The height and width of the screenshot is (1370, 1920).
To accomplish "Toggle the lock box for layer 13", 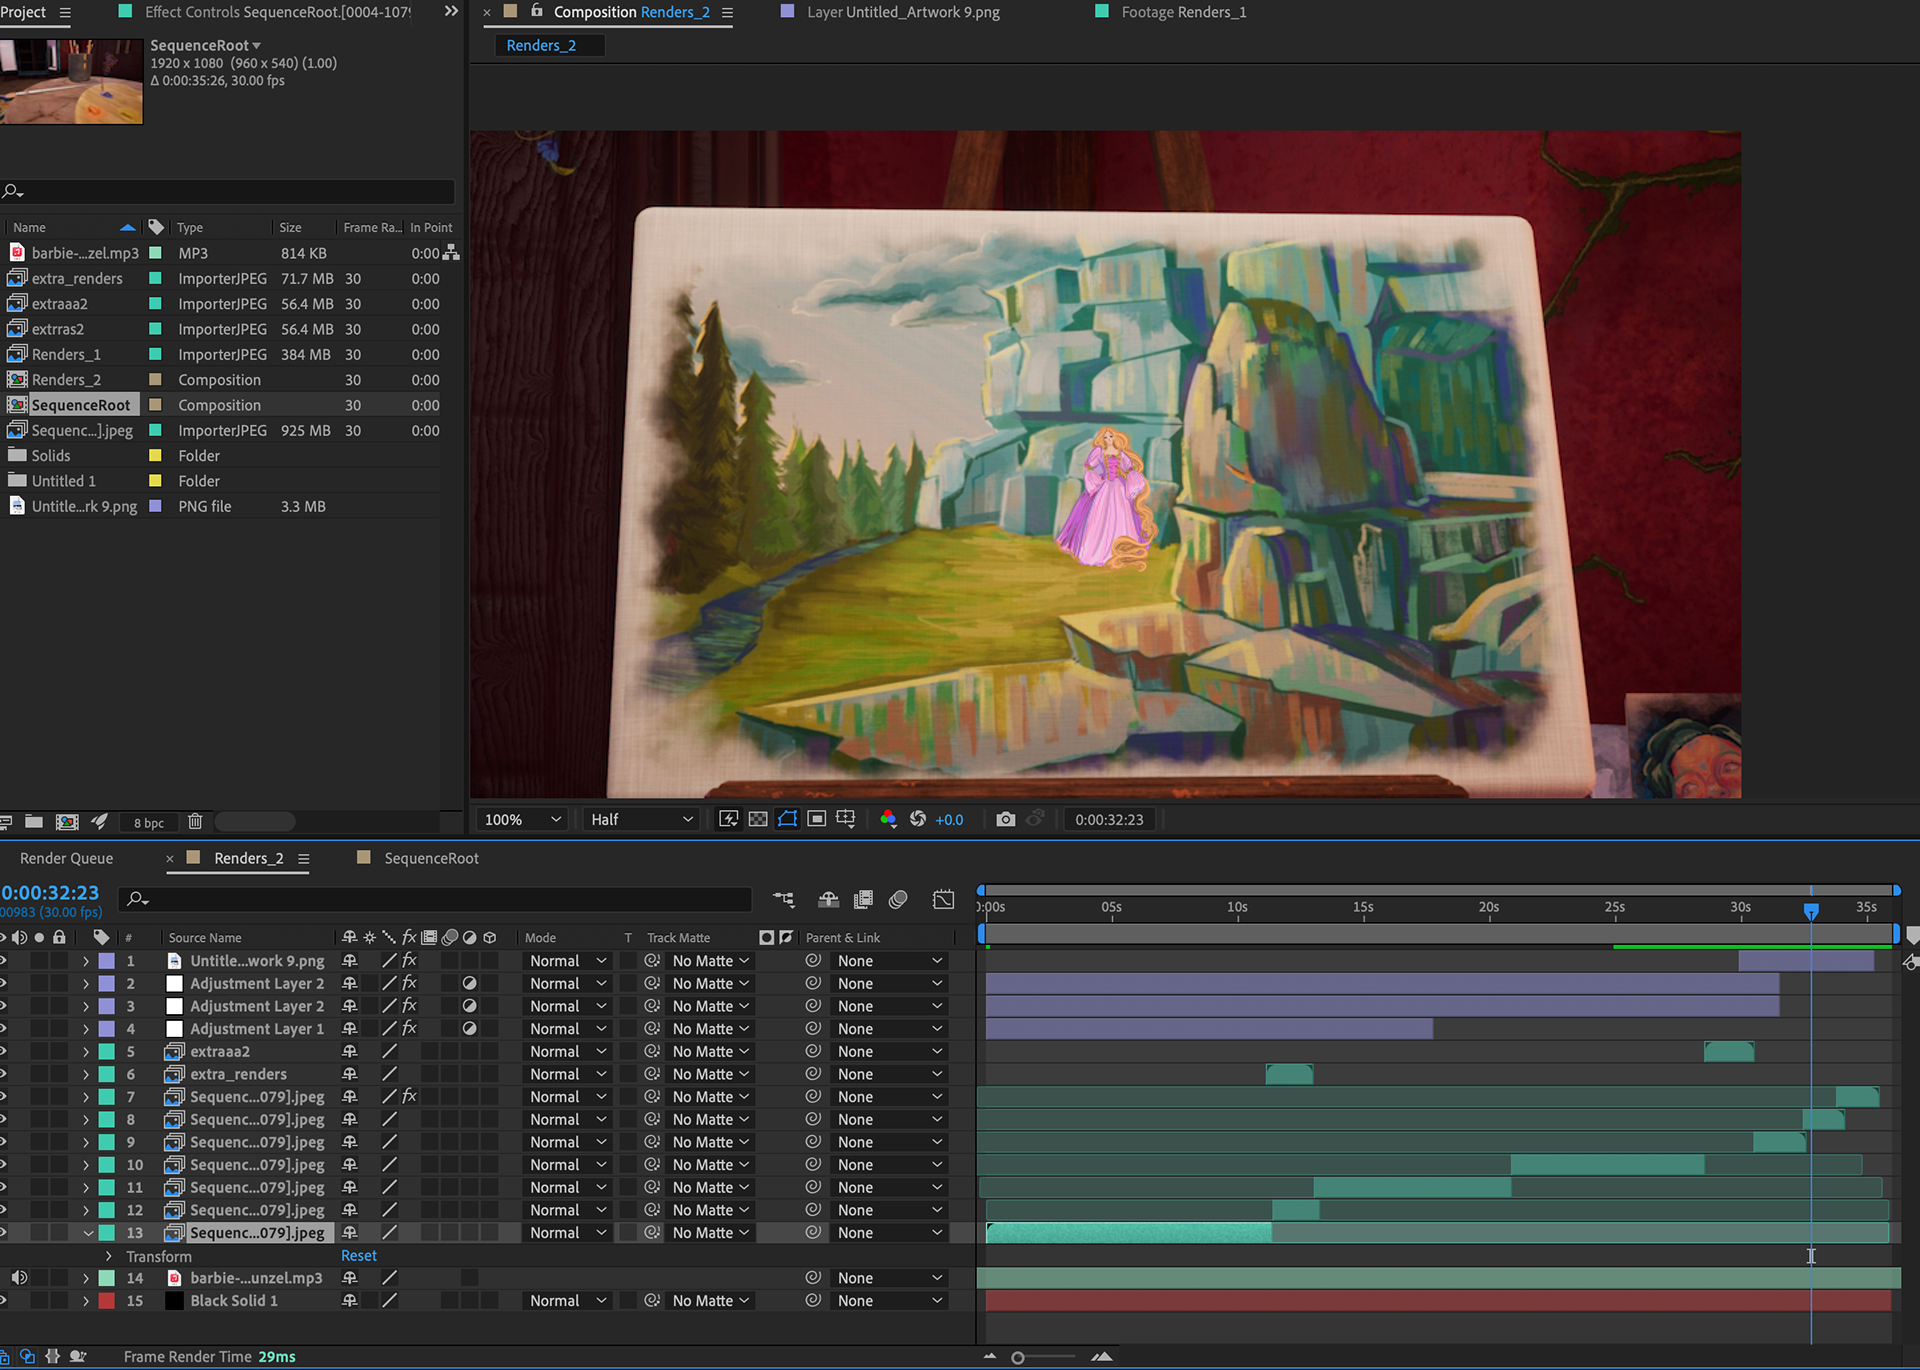I will click(x=59, y=1233).
